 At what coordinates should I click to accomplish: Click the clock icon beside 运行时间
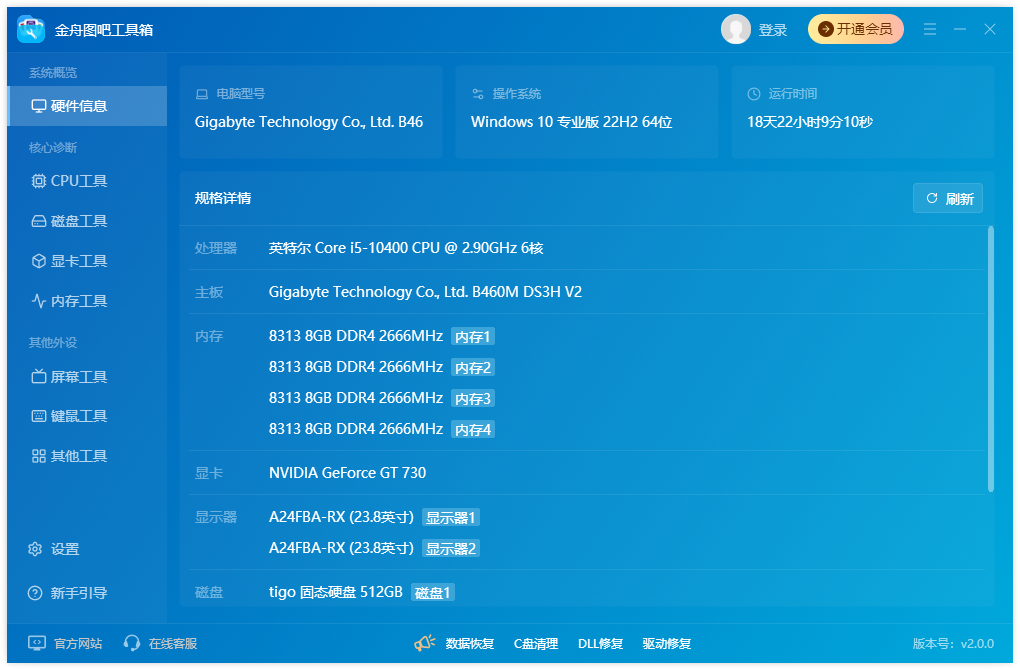[x=754, y=94]
